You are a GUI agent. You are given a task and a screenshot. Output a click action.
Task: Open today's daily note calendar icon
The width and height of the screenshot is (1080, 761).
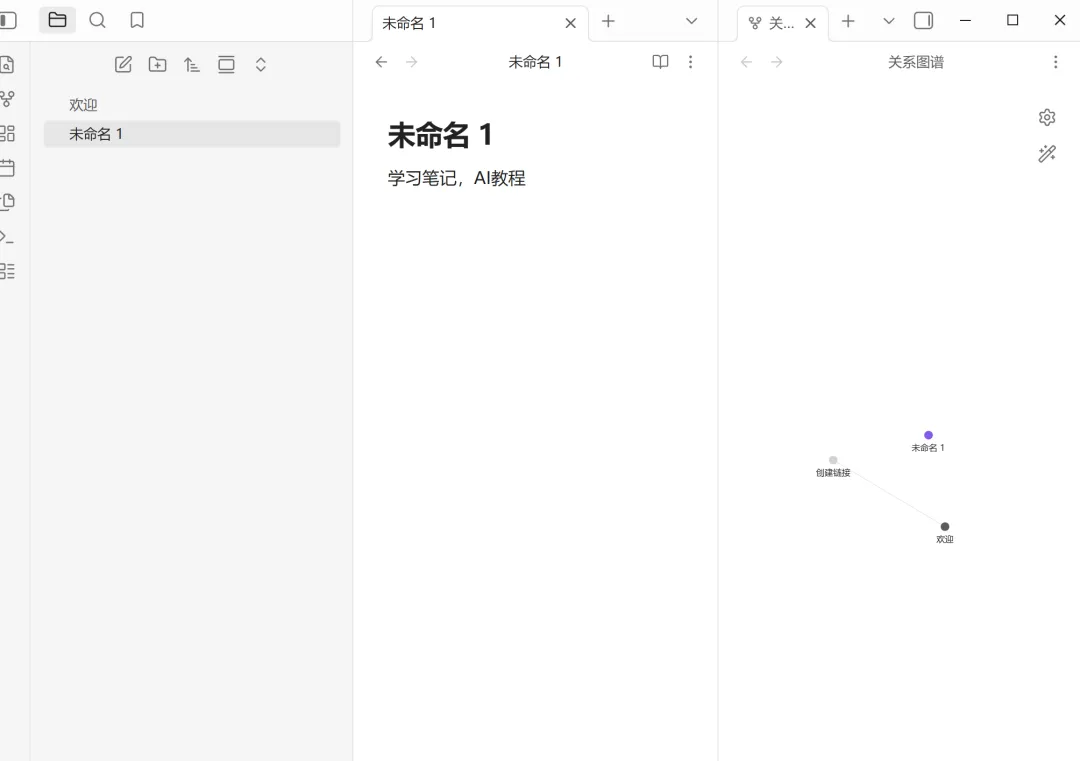7,167
